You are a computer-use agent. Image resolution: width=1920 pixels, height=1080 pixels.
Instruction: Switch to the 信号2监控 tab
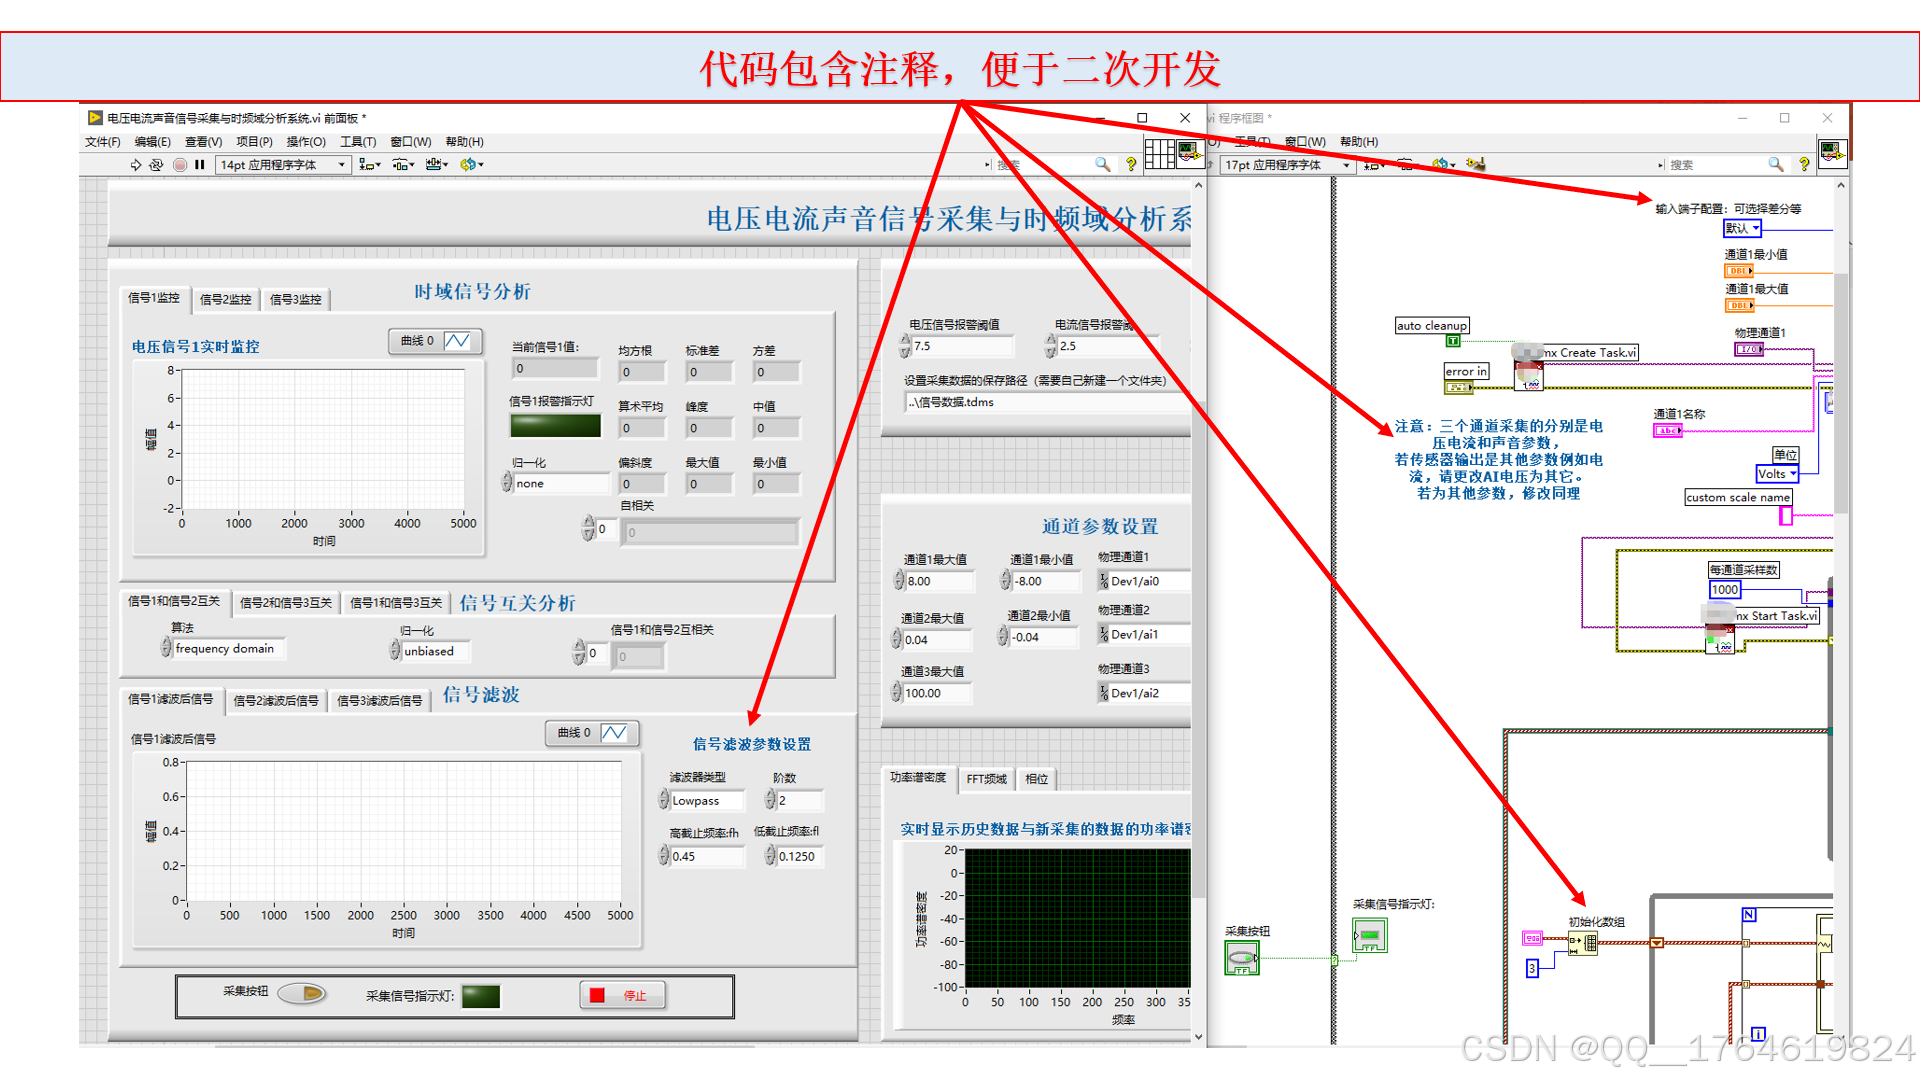click(x=225, y=299)
